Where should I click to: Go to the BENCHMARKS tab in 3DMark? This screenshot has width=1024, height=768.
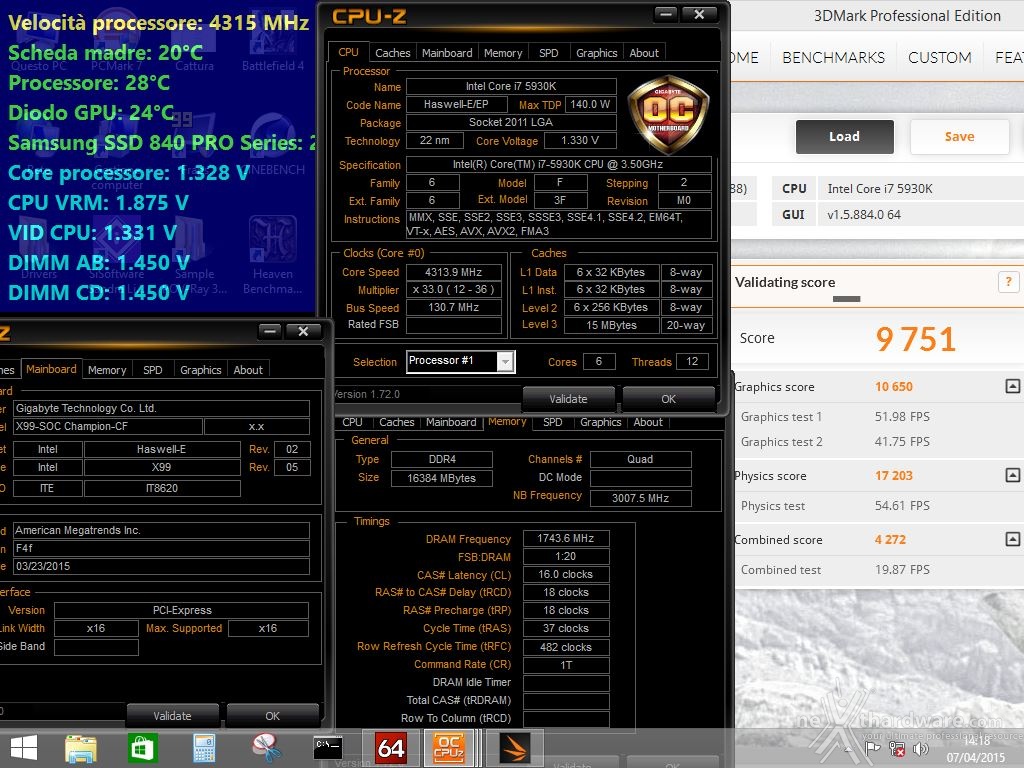tap(833, 57)
